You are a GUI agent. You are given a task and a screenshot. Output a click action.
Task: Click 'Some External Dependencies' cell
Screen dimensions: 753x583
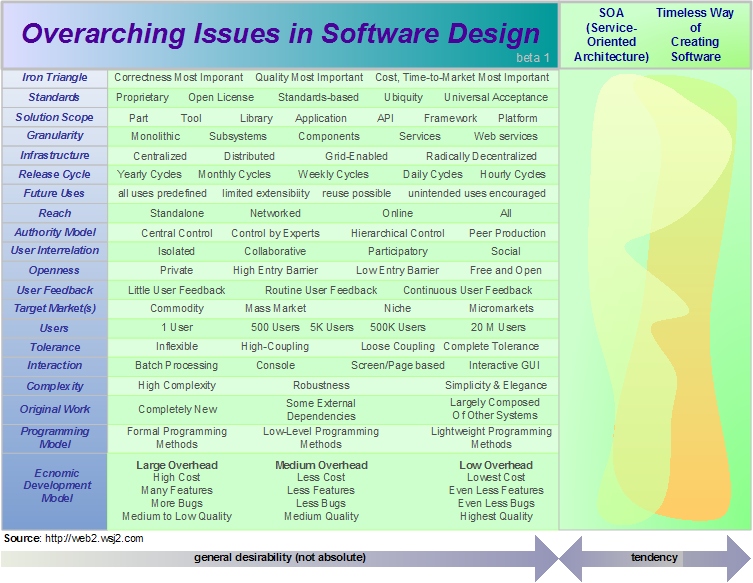click(x=321, y=410)
